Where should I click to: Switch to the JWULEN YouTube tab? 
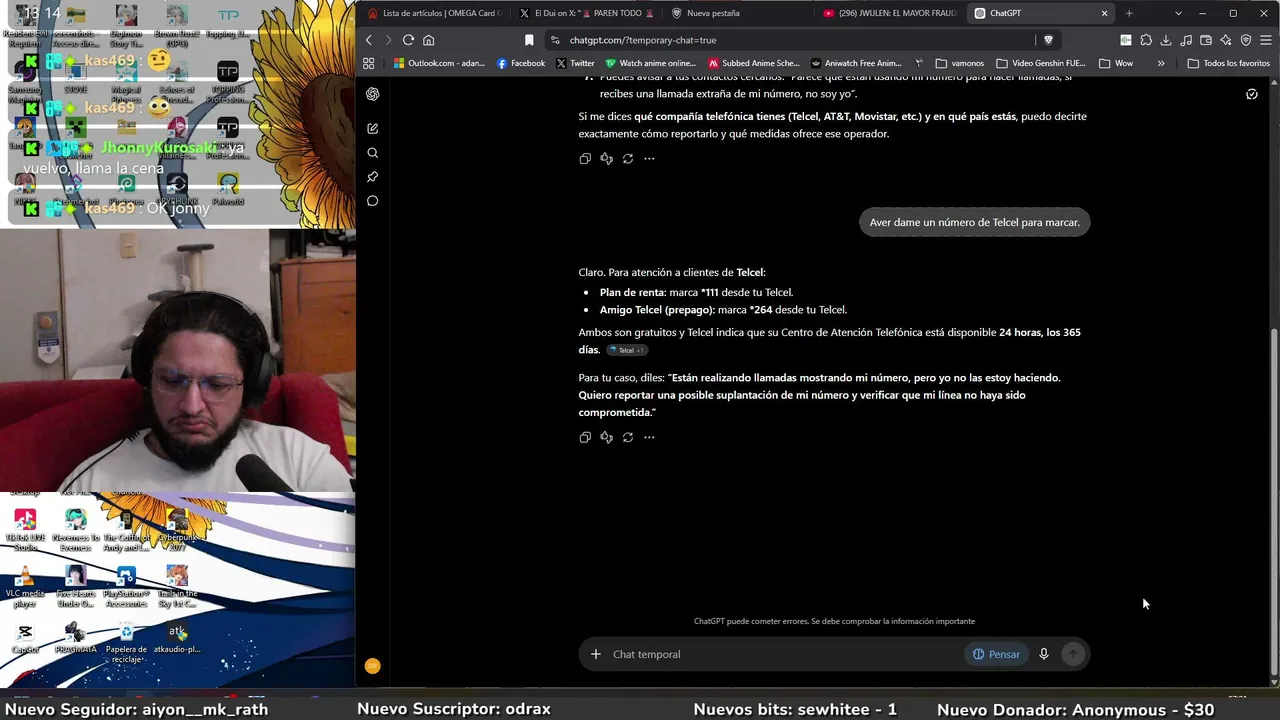[890, 13]
